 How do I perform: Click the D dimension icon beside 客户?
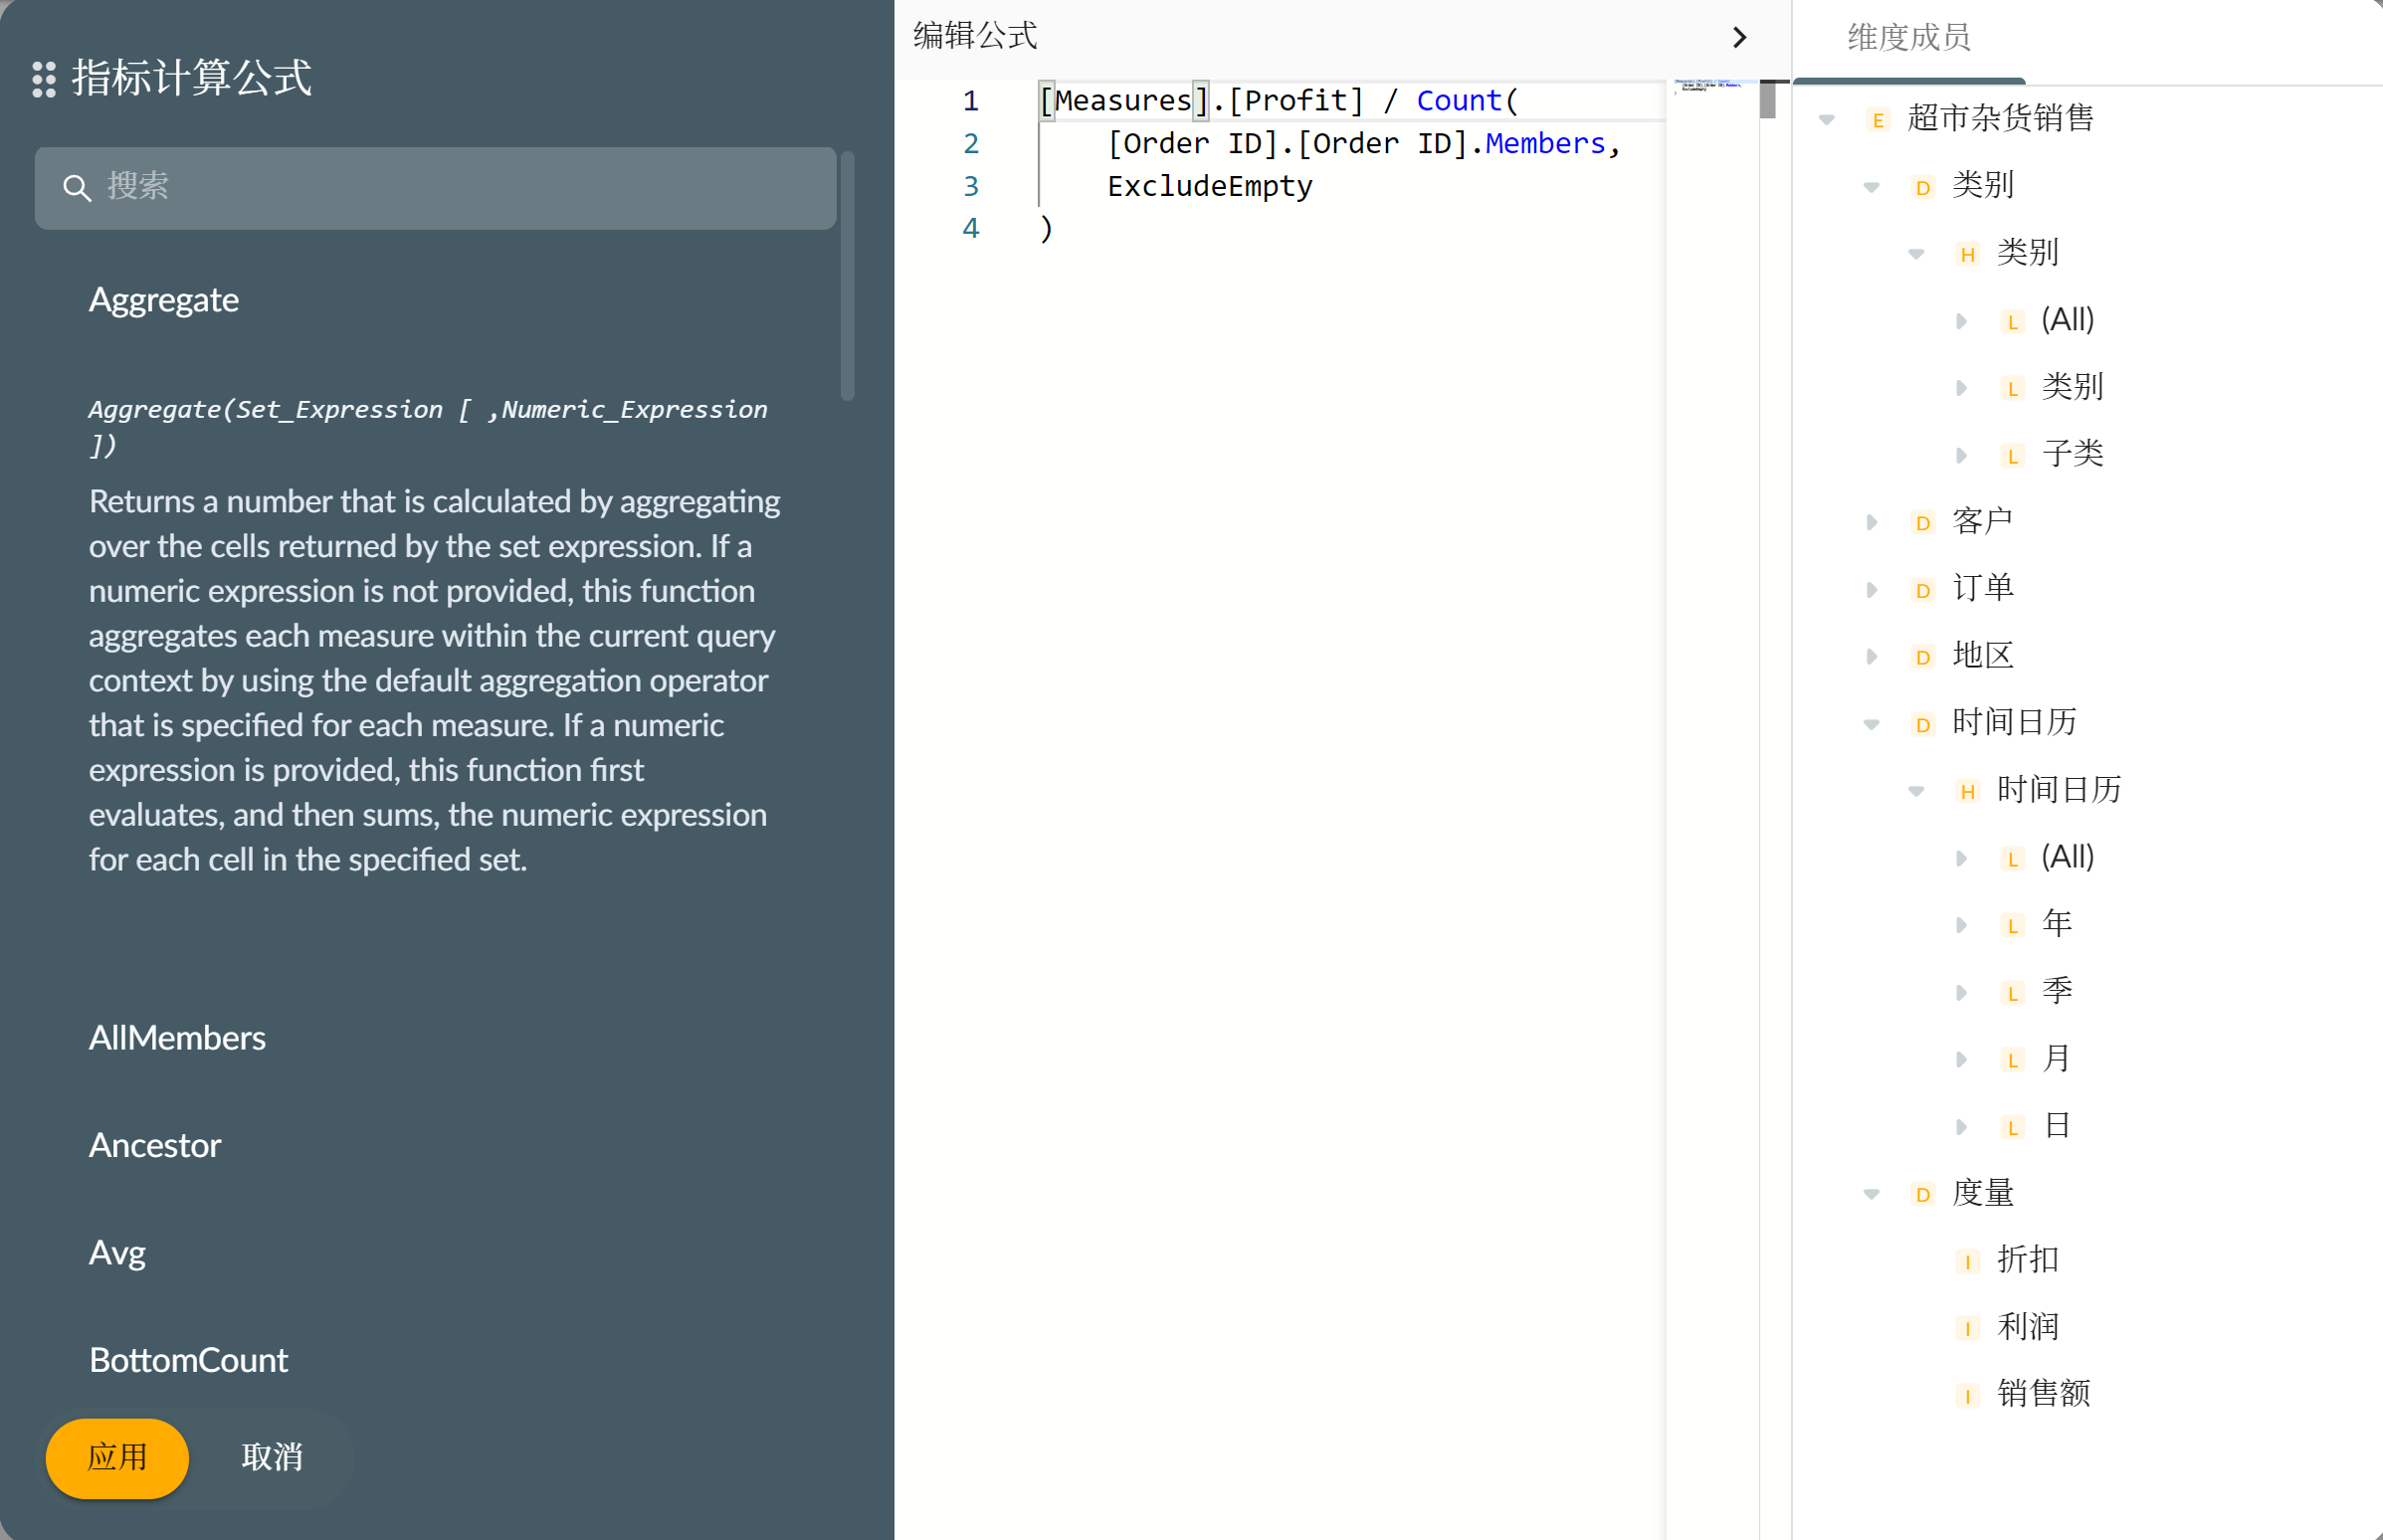(1921, 523)
